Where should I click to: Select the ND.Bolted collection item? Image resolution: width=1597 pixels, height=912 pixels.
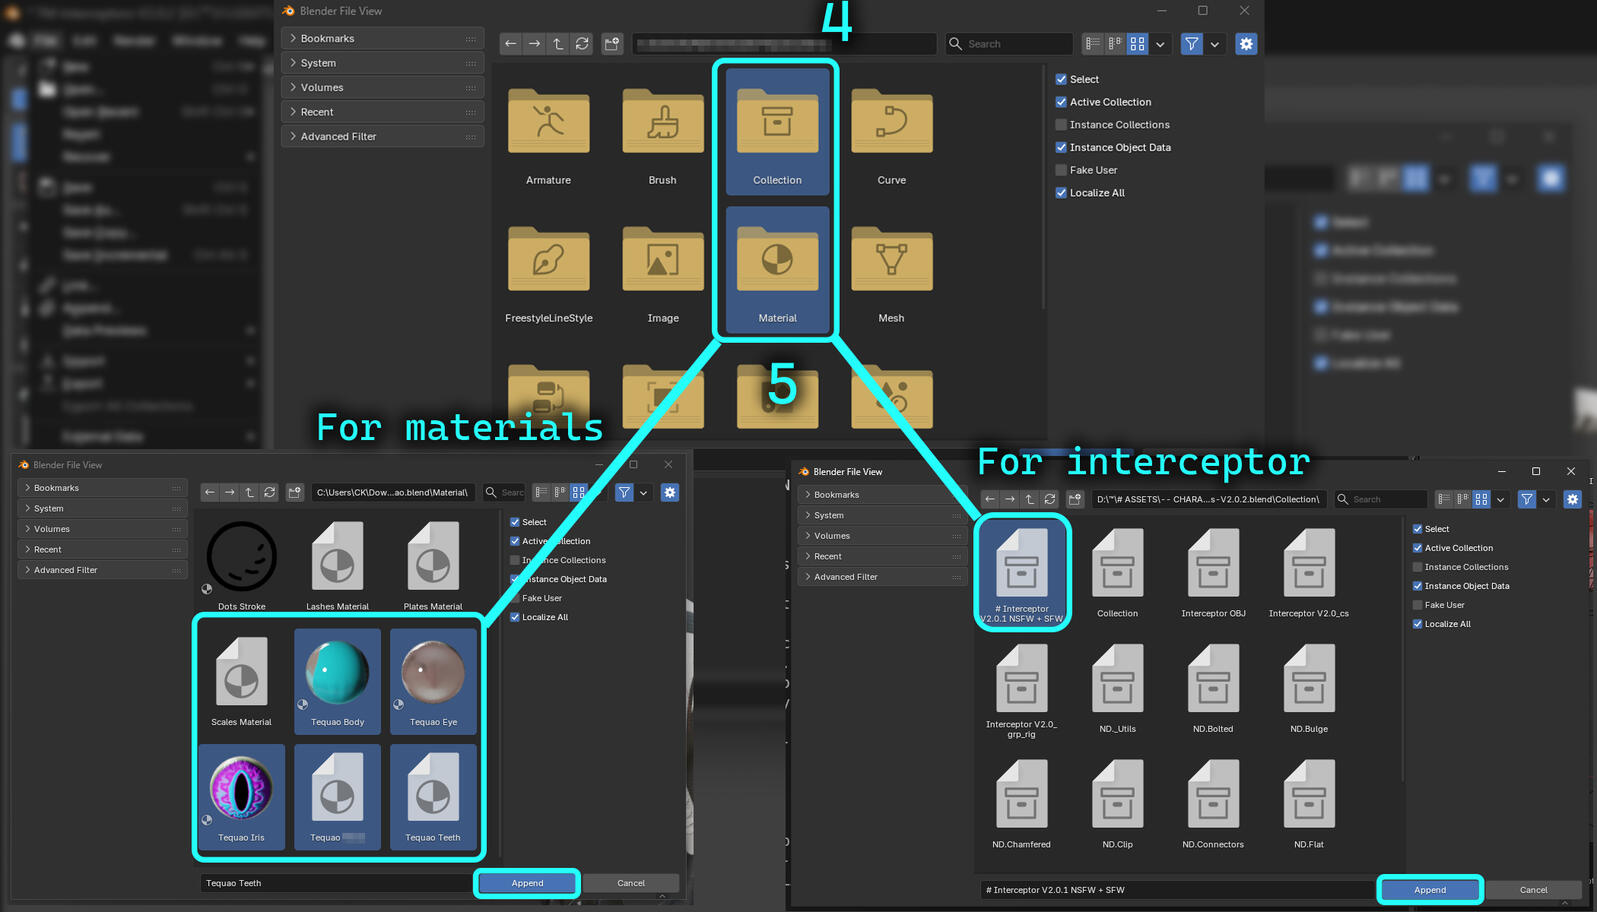pos(1213,682)
